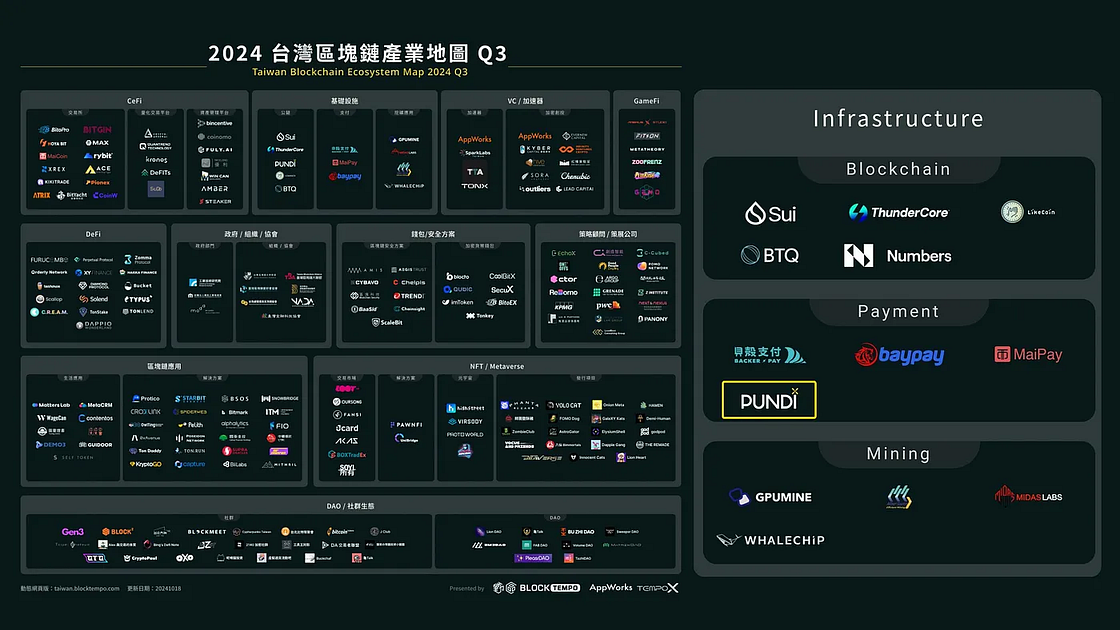Open the Backer Pay logo under Payment
The width and height of the screenshot is (1120, 630).
click(768, 355)
